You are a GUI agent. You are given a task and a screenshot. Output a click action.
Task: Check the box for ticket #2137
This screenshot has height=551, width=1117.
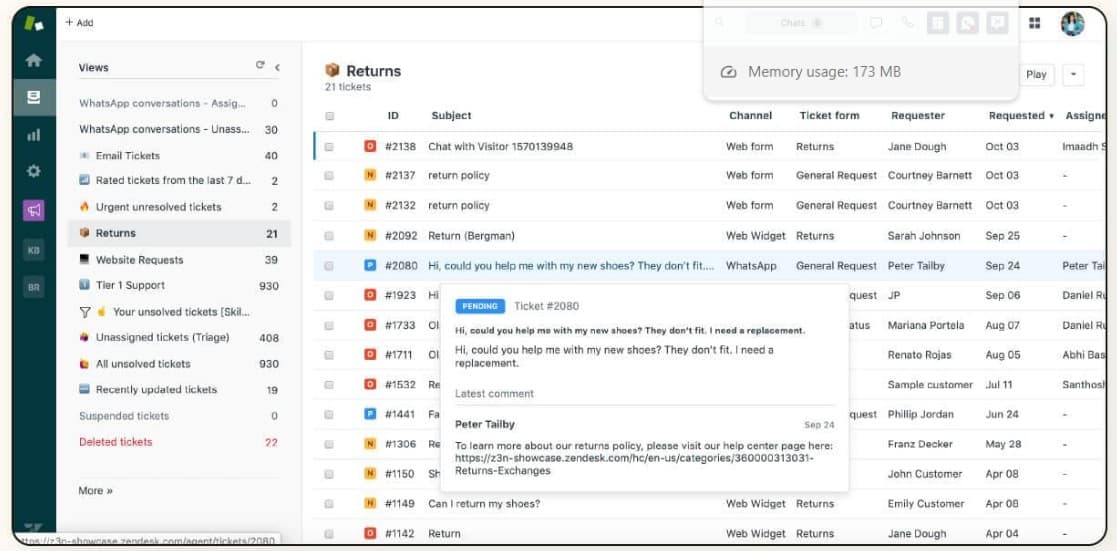pyautogui.click(x=329, y=176)
